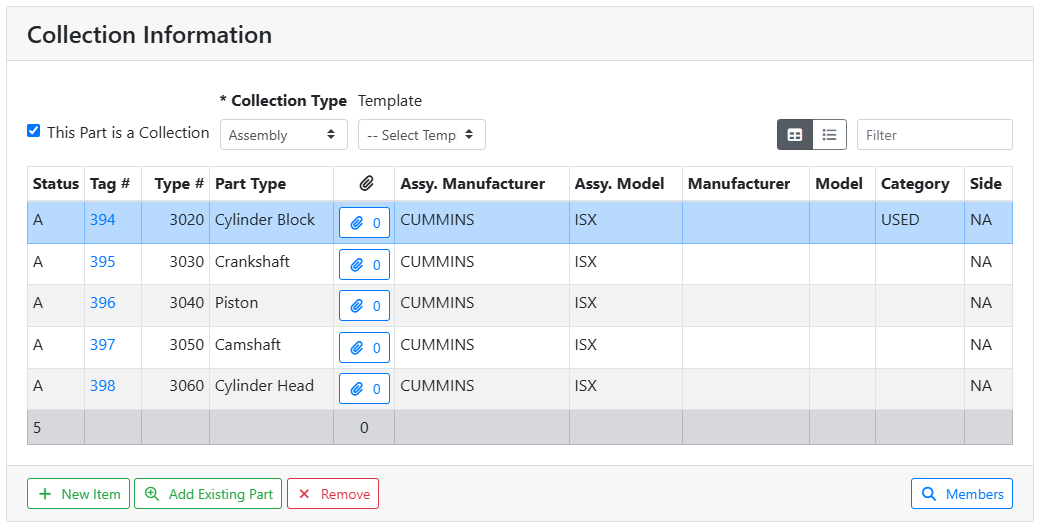Screen dimensions: 1042x524
Task: Switch to table grid view icon
Action: 795,135
